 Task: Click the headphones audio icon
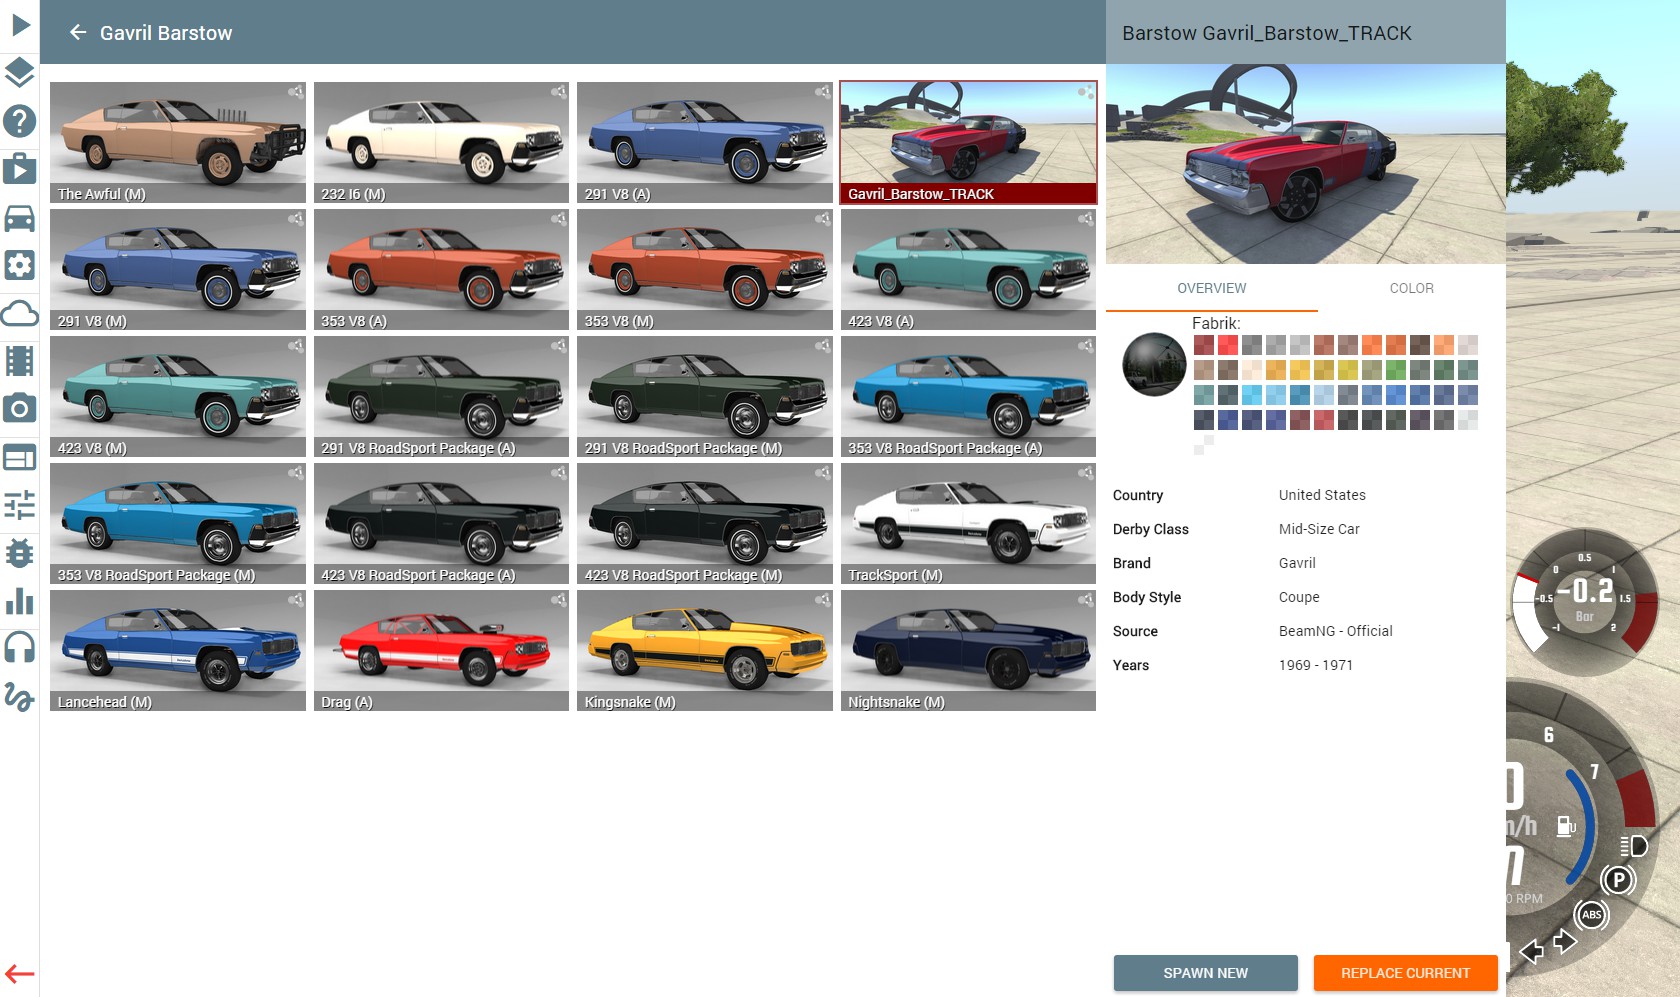point(20,648)
